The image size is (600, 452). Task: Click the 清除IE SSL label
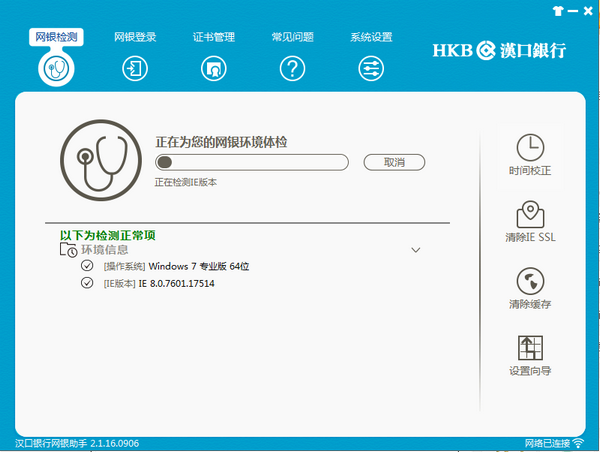point(530,237)
